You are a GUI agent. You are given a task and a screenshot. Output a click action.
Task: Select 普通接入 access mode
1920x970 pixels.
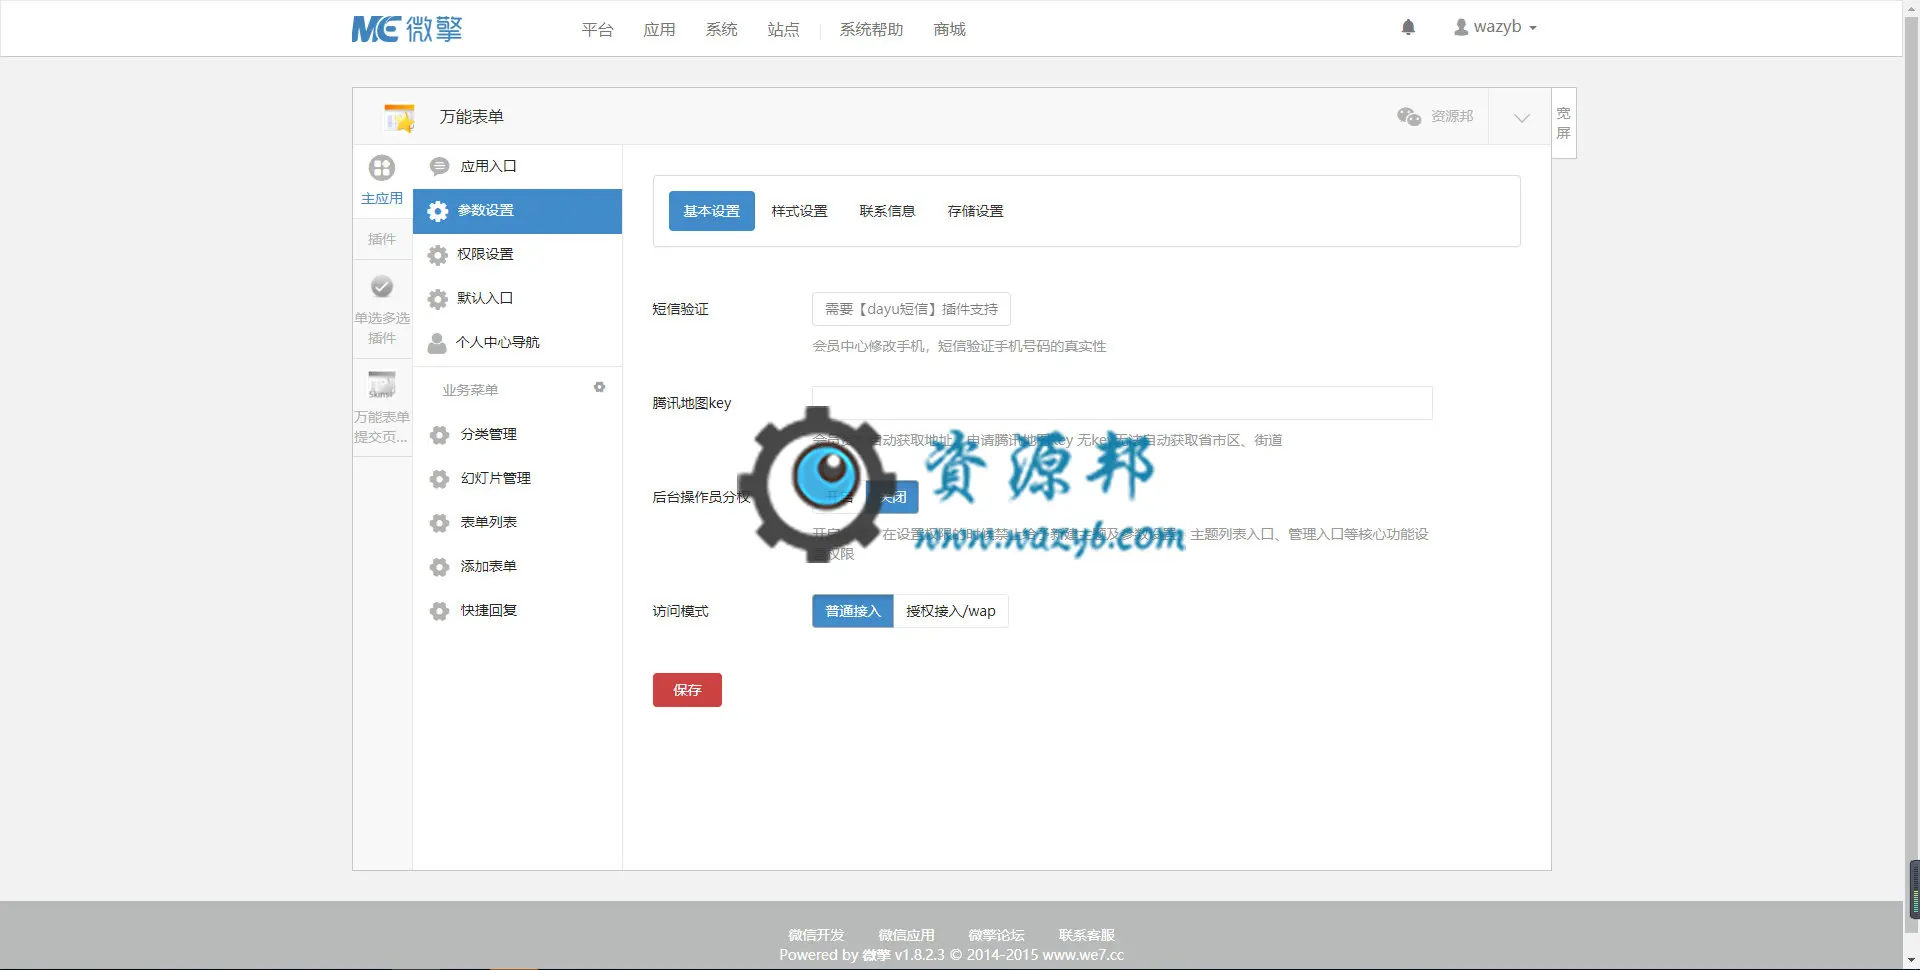point(852,611)
